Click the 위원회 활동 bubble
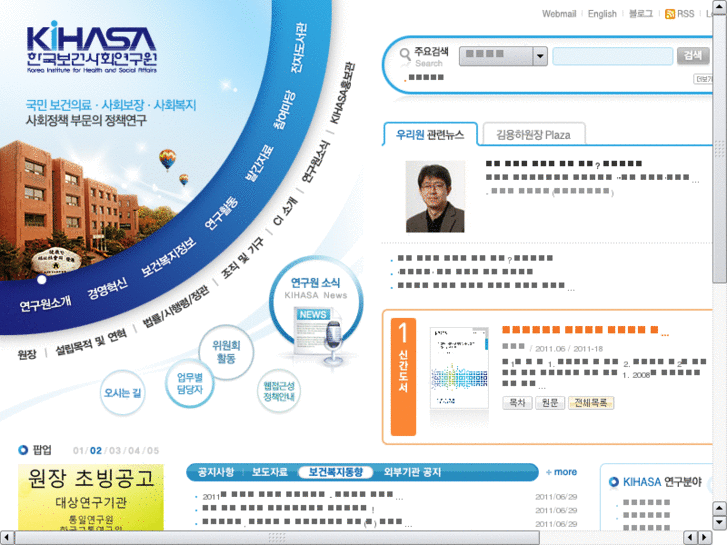 [226, 352]
